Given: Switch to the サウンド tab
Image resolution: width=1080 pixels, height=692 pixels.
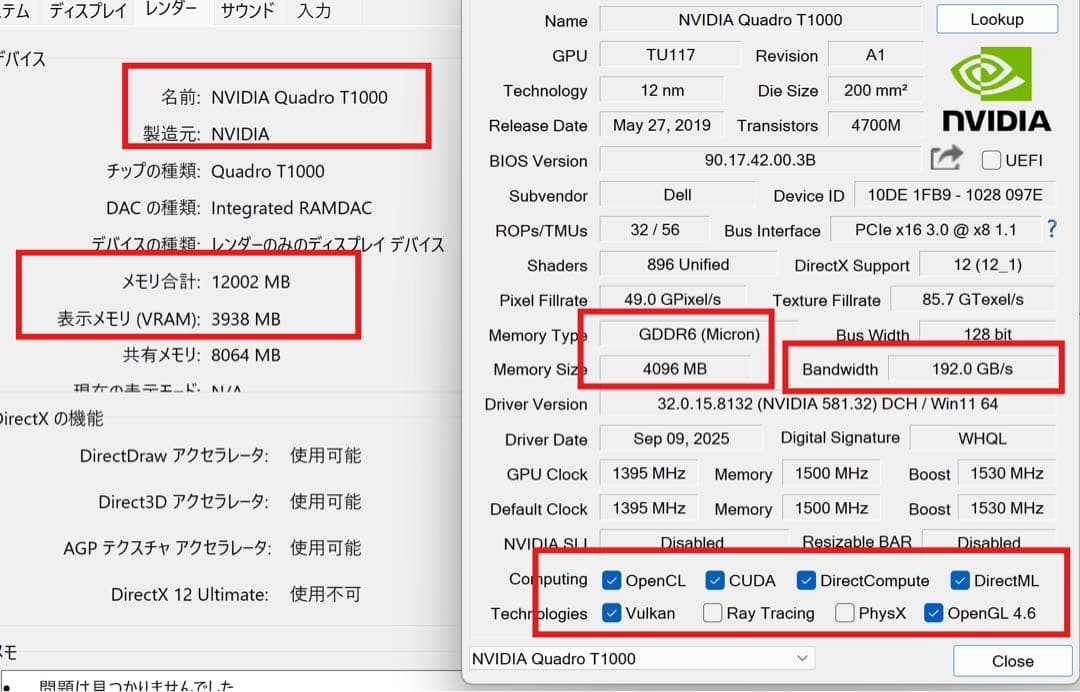Looking at the screenshot, I should [x=246, y=10].
